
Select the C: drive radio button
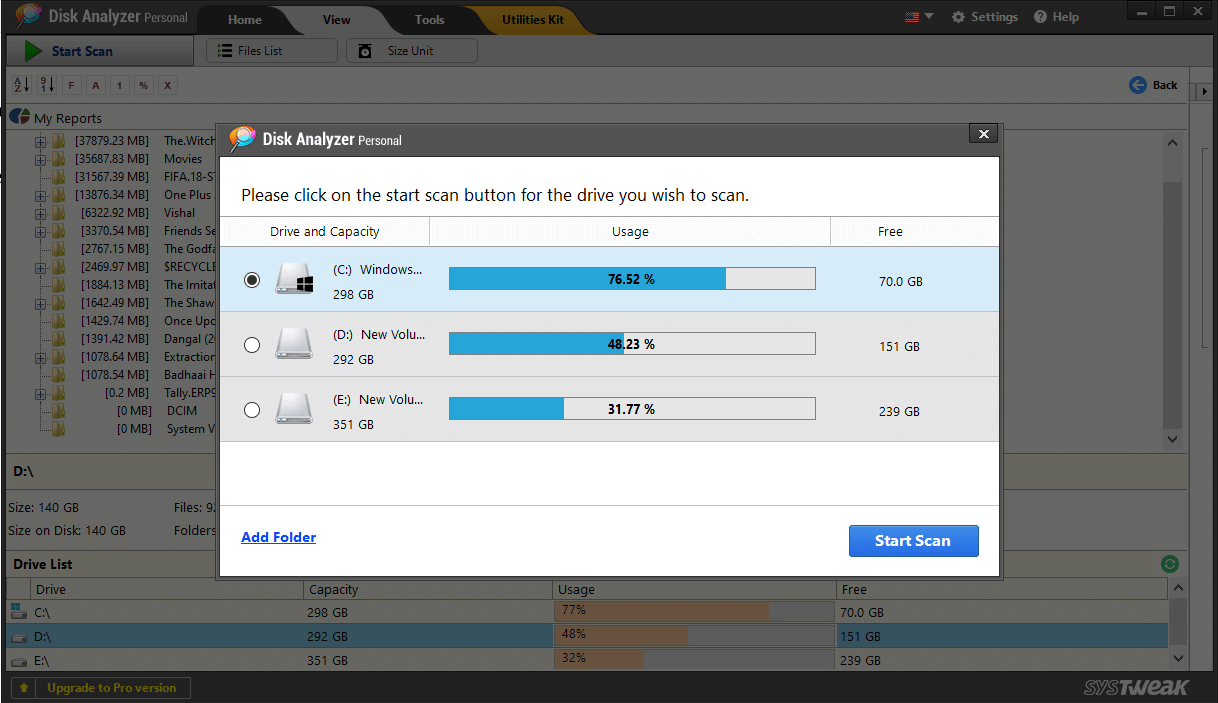pyautogui.click(x=252, y=280)
